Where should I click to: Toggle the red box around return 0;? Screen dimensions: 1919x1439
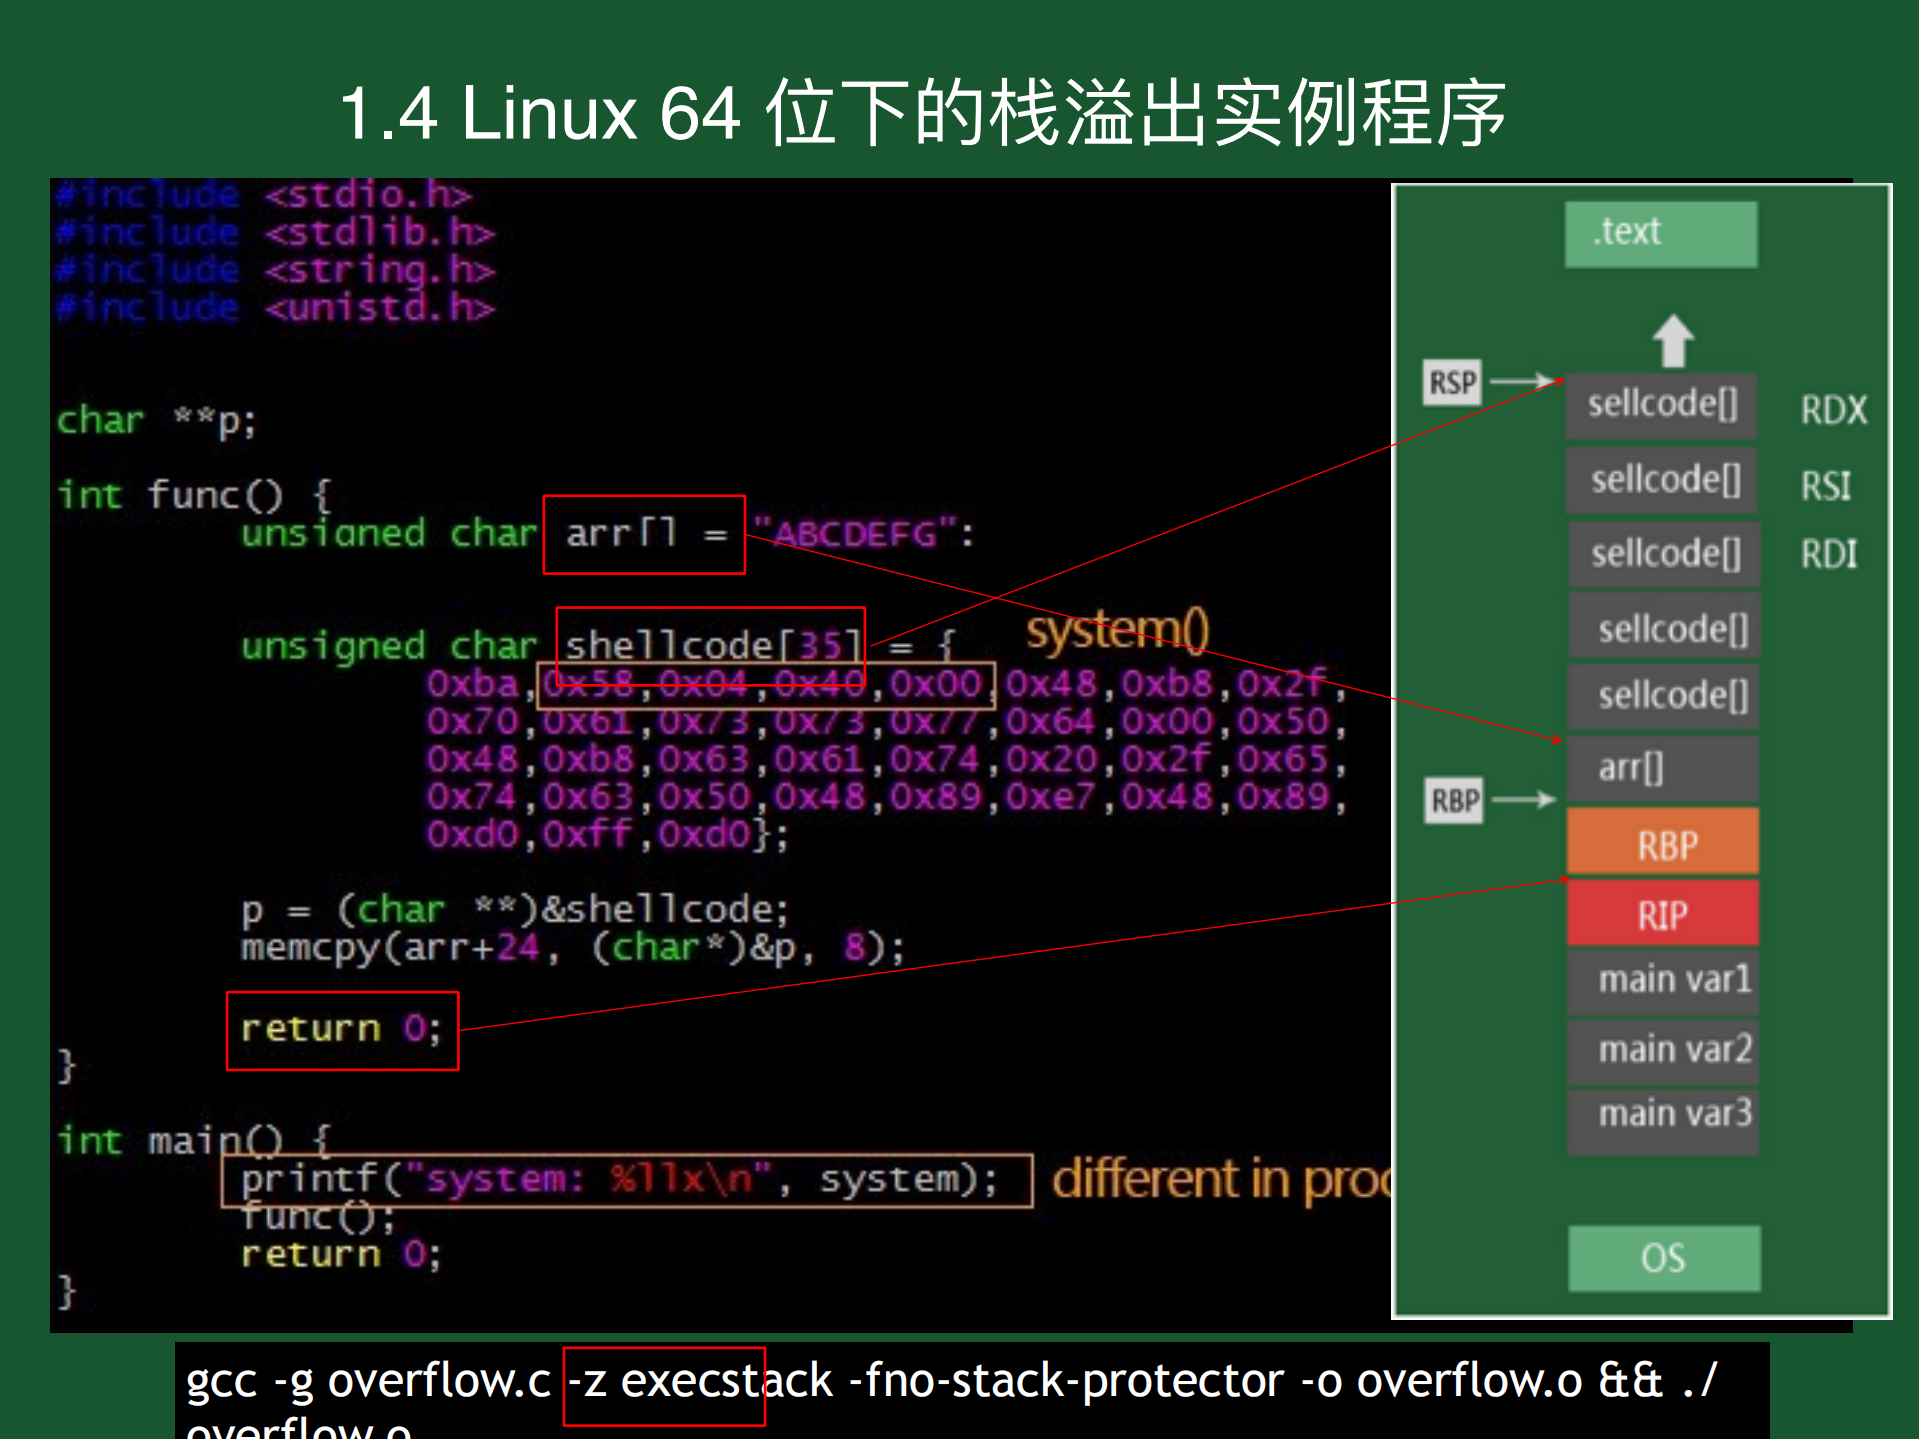tap(342, 1030)
